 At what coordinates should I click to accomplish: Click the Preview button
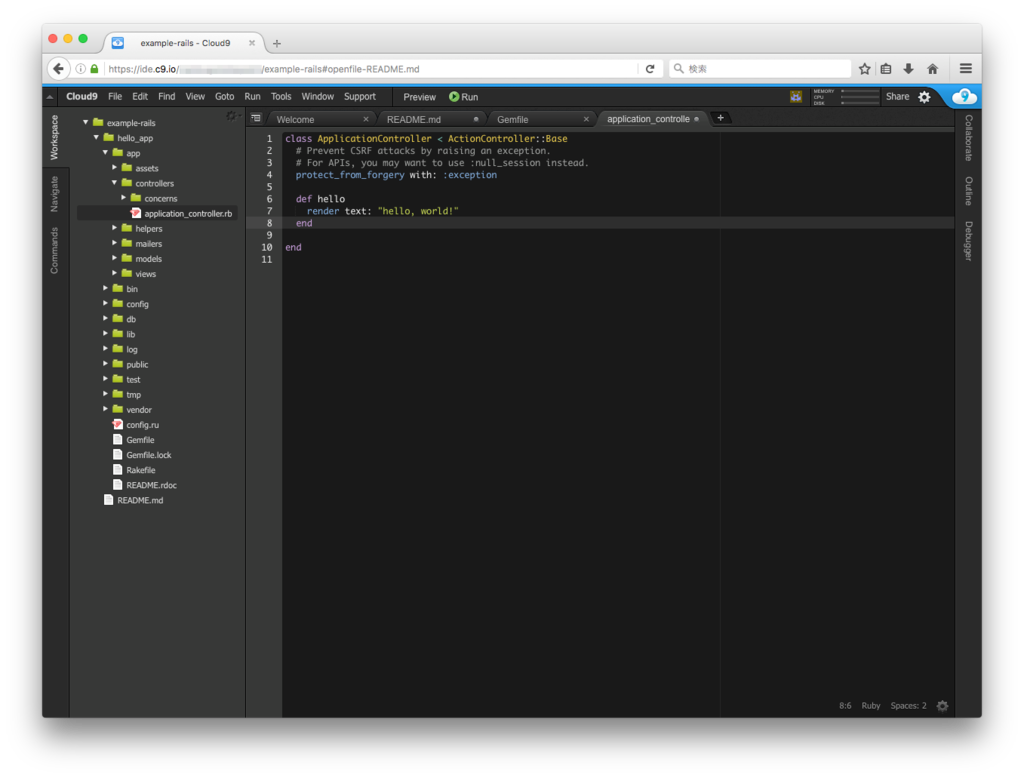(x=419, y=97)
